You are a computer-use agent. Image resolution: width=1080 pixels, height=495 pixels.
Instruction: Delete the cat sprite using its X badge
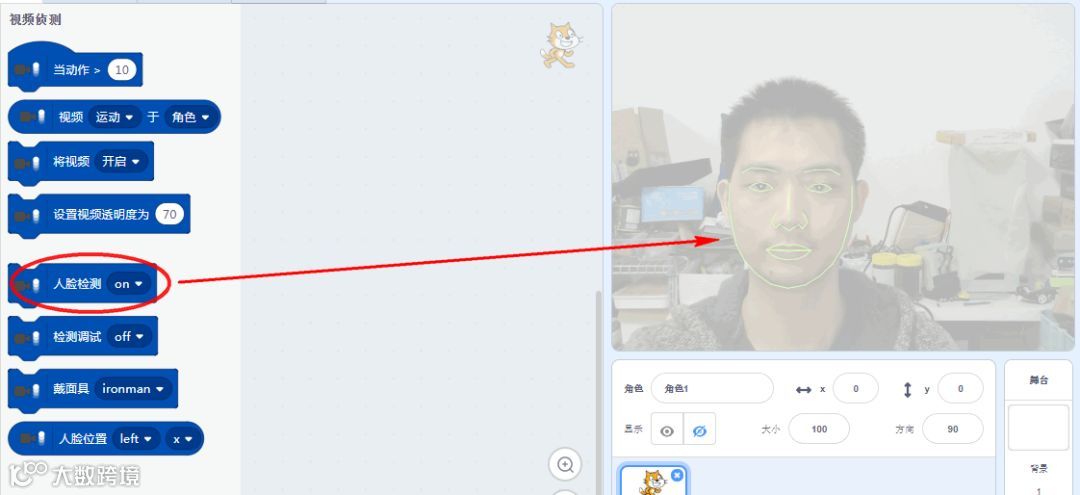677,475
